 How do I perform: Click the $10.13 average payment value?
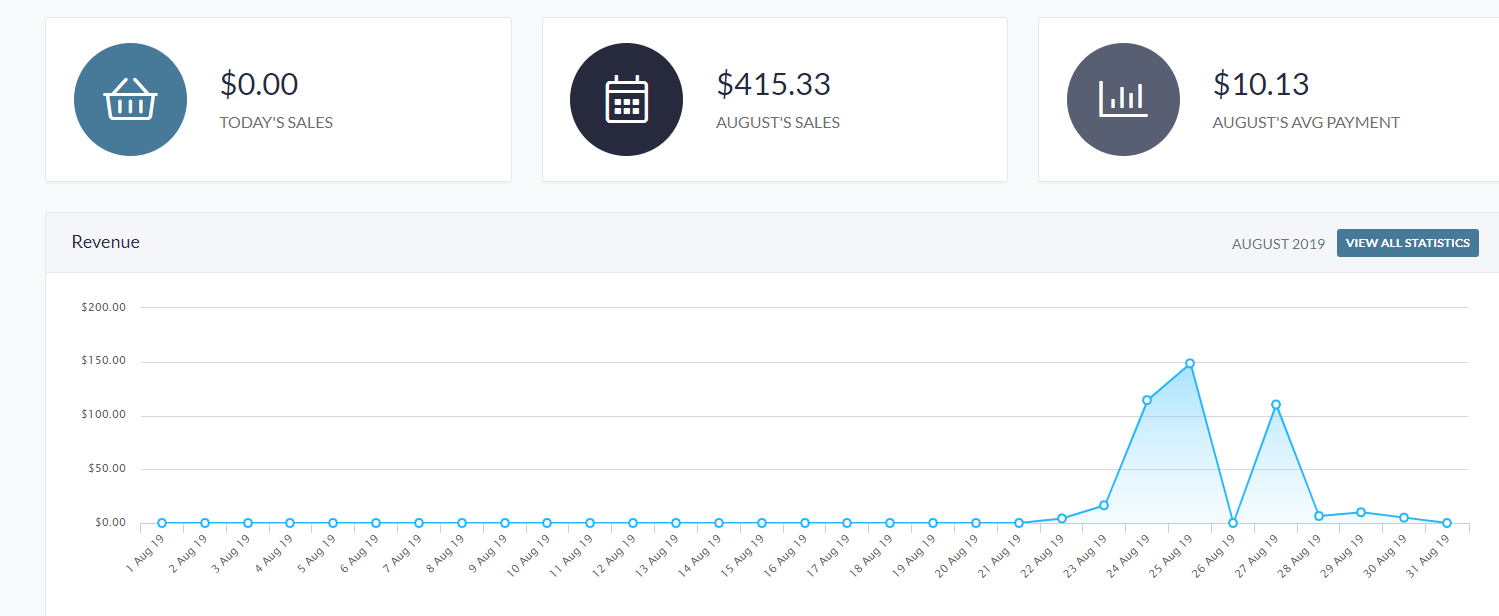click(1261, 84)
